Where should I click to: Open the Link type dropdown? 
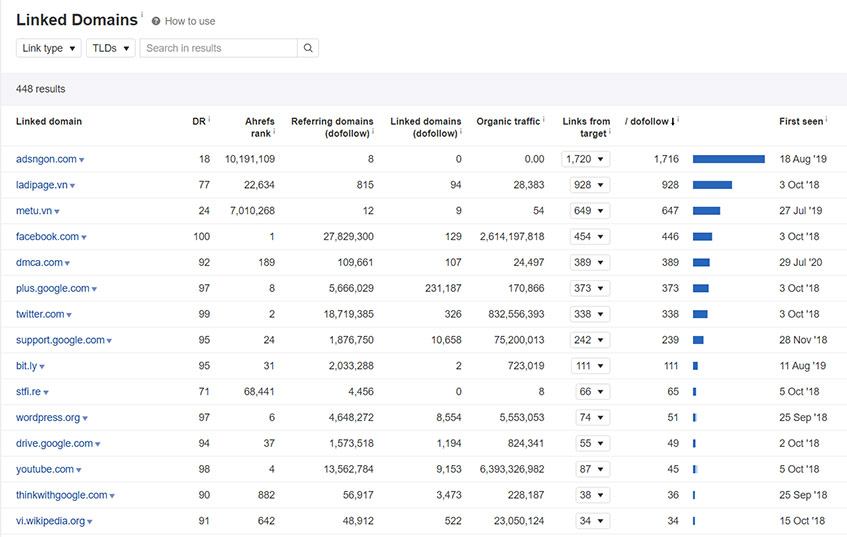click(x=49, y=48)
